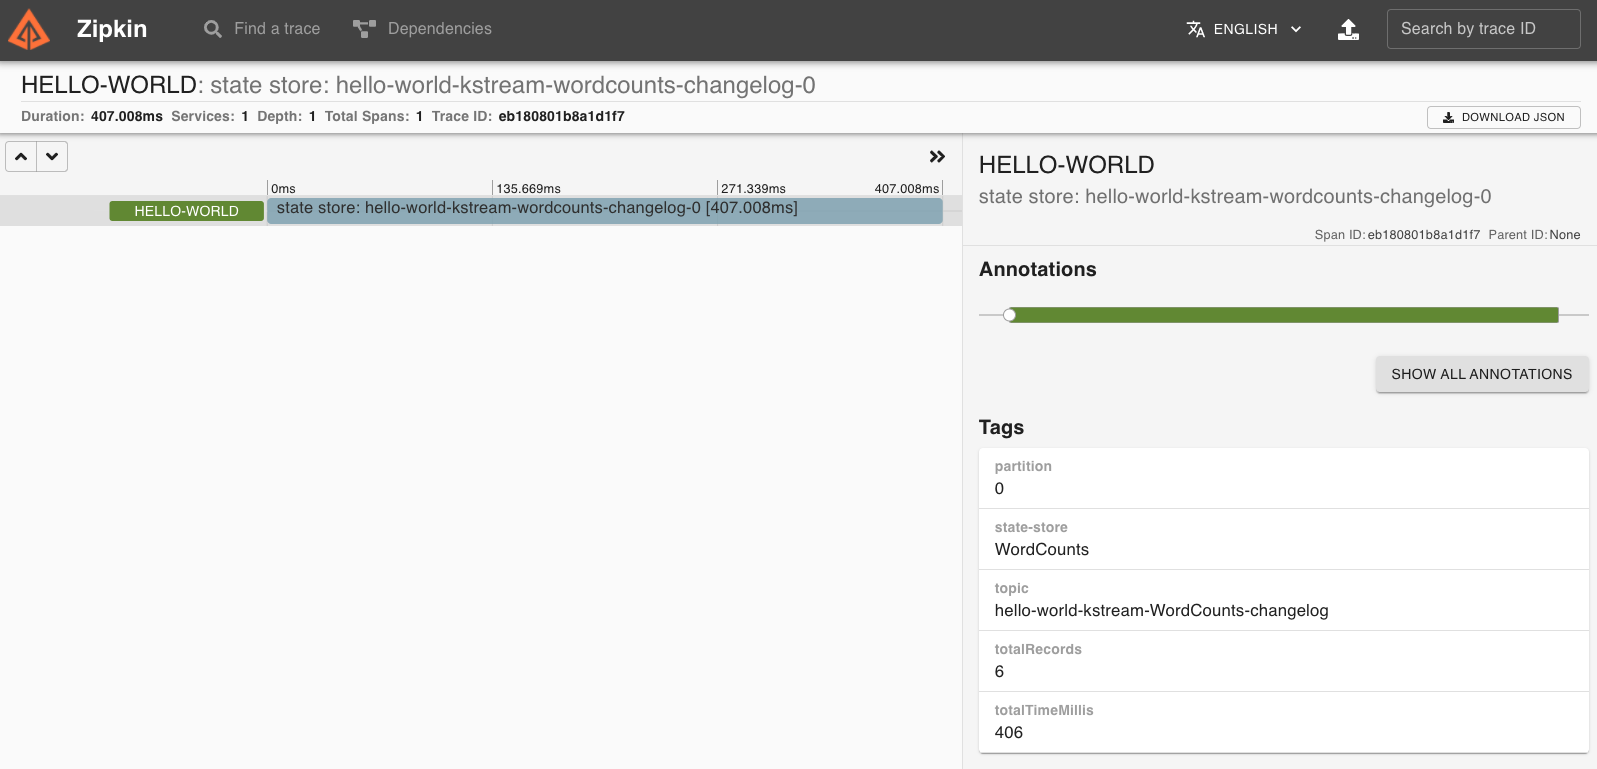This screenshot has height=769, width=1597.
Task: Click the Duration 407.008ms value
Action: coord(127,116)
